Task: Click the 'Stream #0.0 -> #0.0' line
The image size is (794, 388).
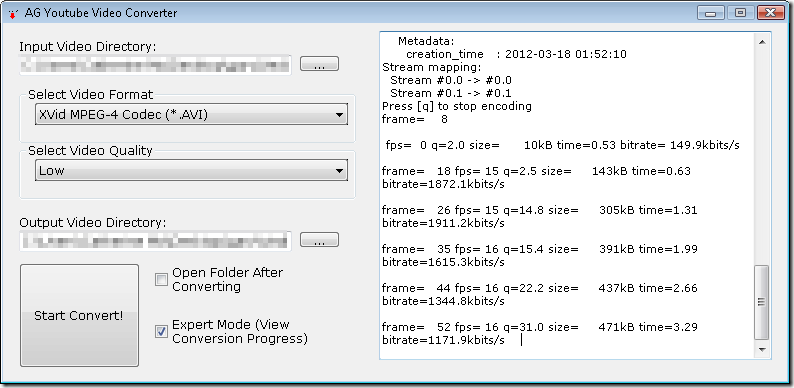Action: (x=451, y=80)
